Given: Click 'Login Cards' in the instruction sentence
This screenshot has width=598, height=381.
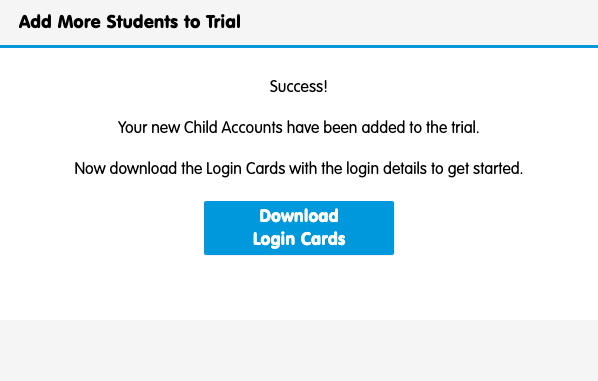Looking at the screenshot, I should click(x=246, y=168).
